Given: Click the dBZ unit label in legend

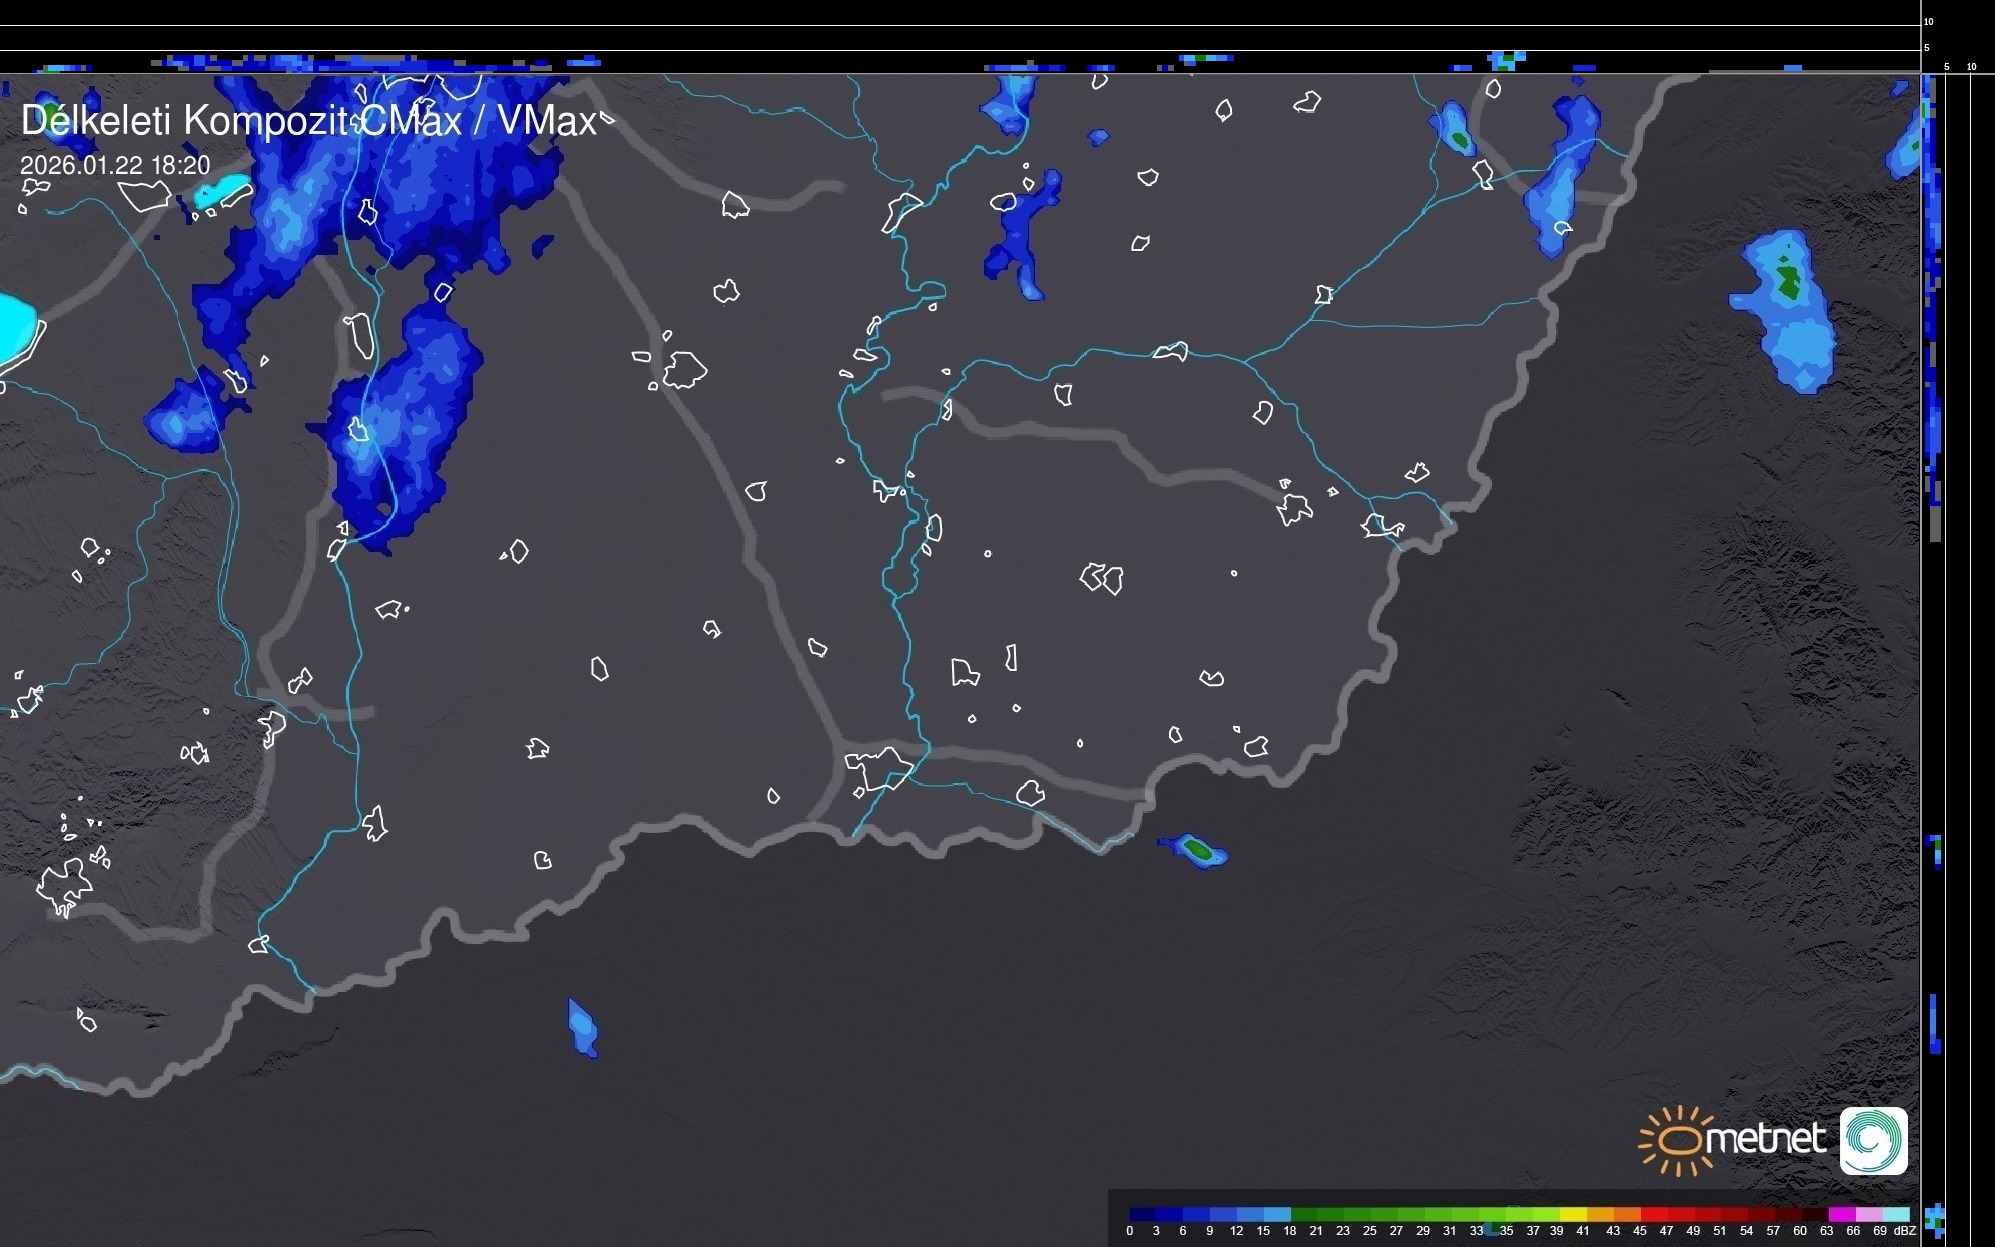Looking at the screenshot, I should pos(1905,1231).
